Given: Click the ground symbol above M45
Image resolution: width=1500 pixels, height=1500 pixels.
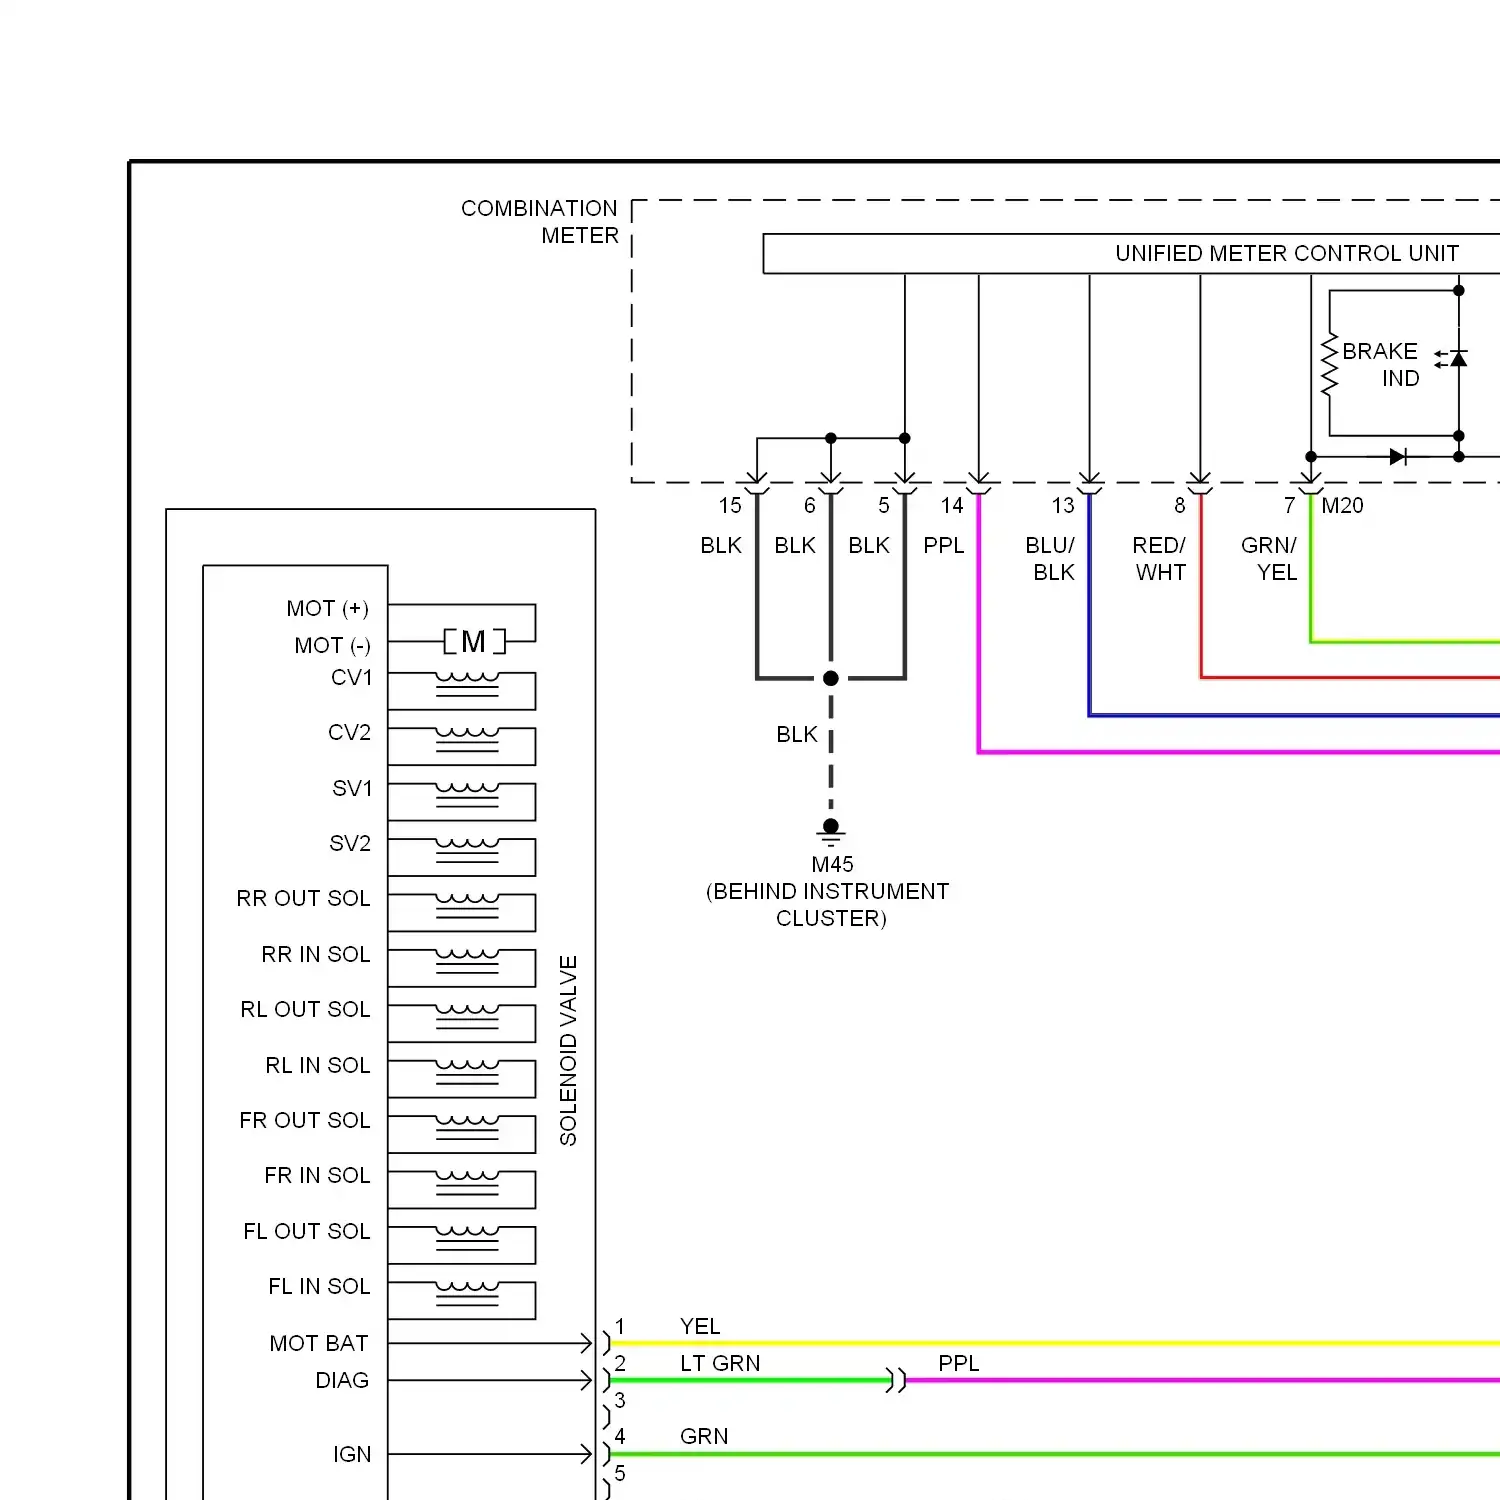Looking at the screenshot, I should coord(831,832).
